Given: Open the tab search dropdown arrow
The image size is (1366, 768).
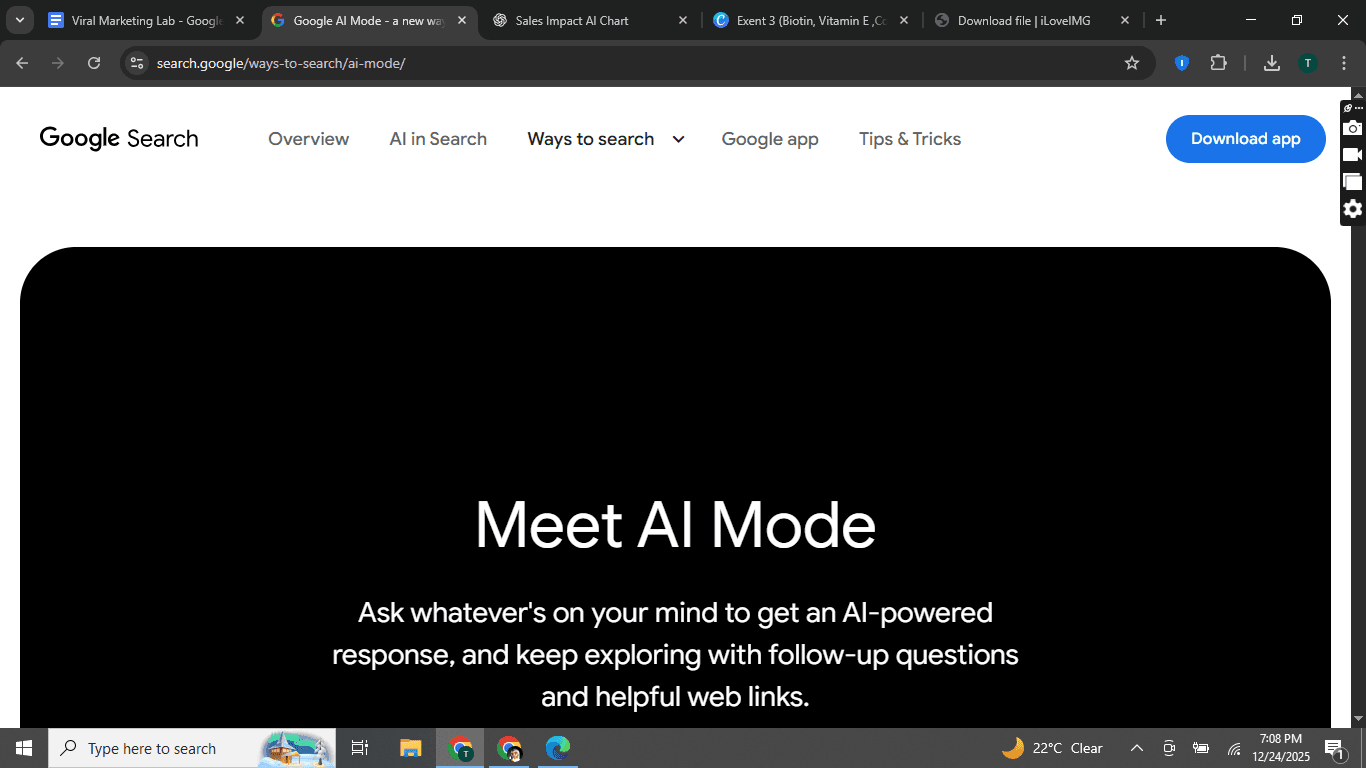Looking at the screenshot, I should point(19,20).
